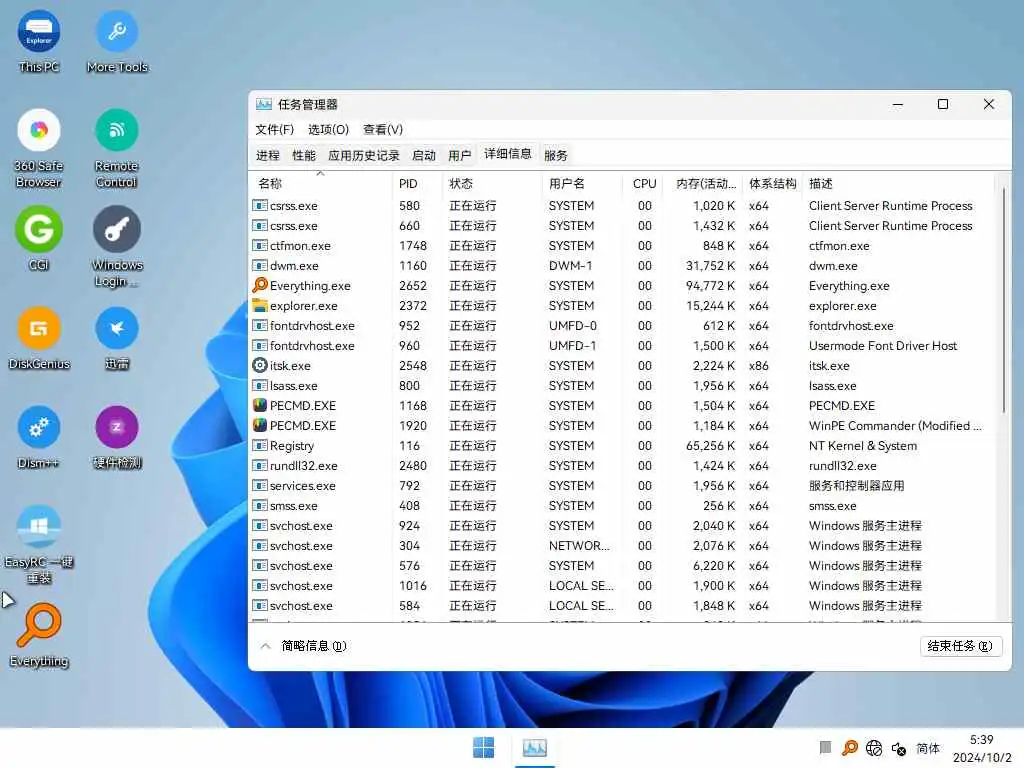Screen dimensions: 1024x768
Task: Select the ctfmon.exe process row
Action: 623,246
